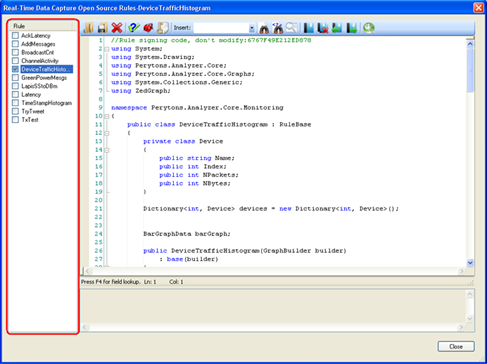
Task: Uncheck the DeviceTrafficHisto rule checkbox
Action: (x=15, y=69)
